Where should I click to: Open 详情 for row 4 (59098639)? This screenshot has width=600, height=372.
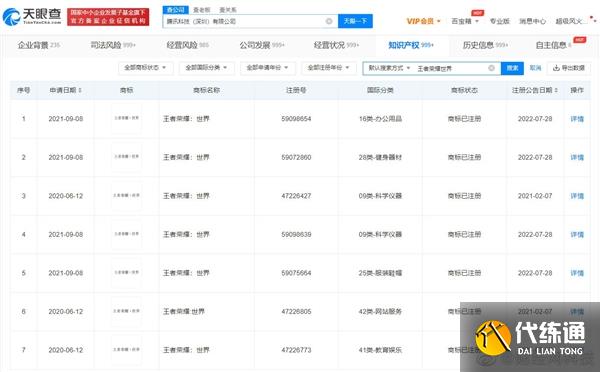pos(577,235)
